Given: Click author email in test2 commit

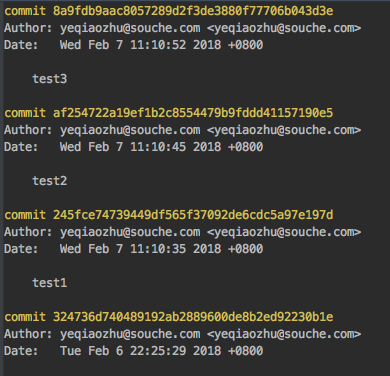Looking at the screenshot, I should click(130, 130).
